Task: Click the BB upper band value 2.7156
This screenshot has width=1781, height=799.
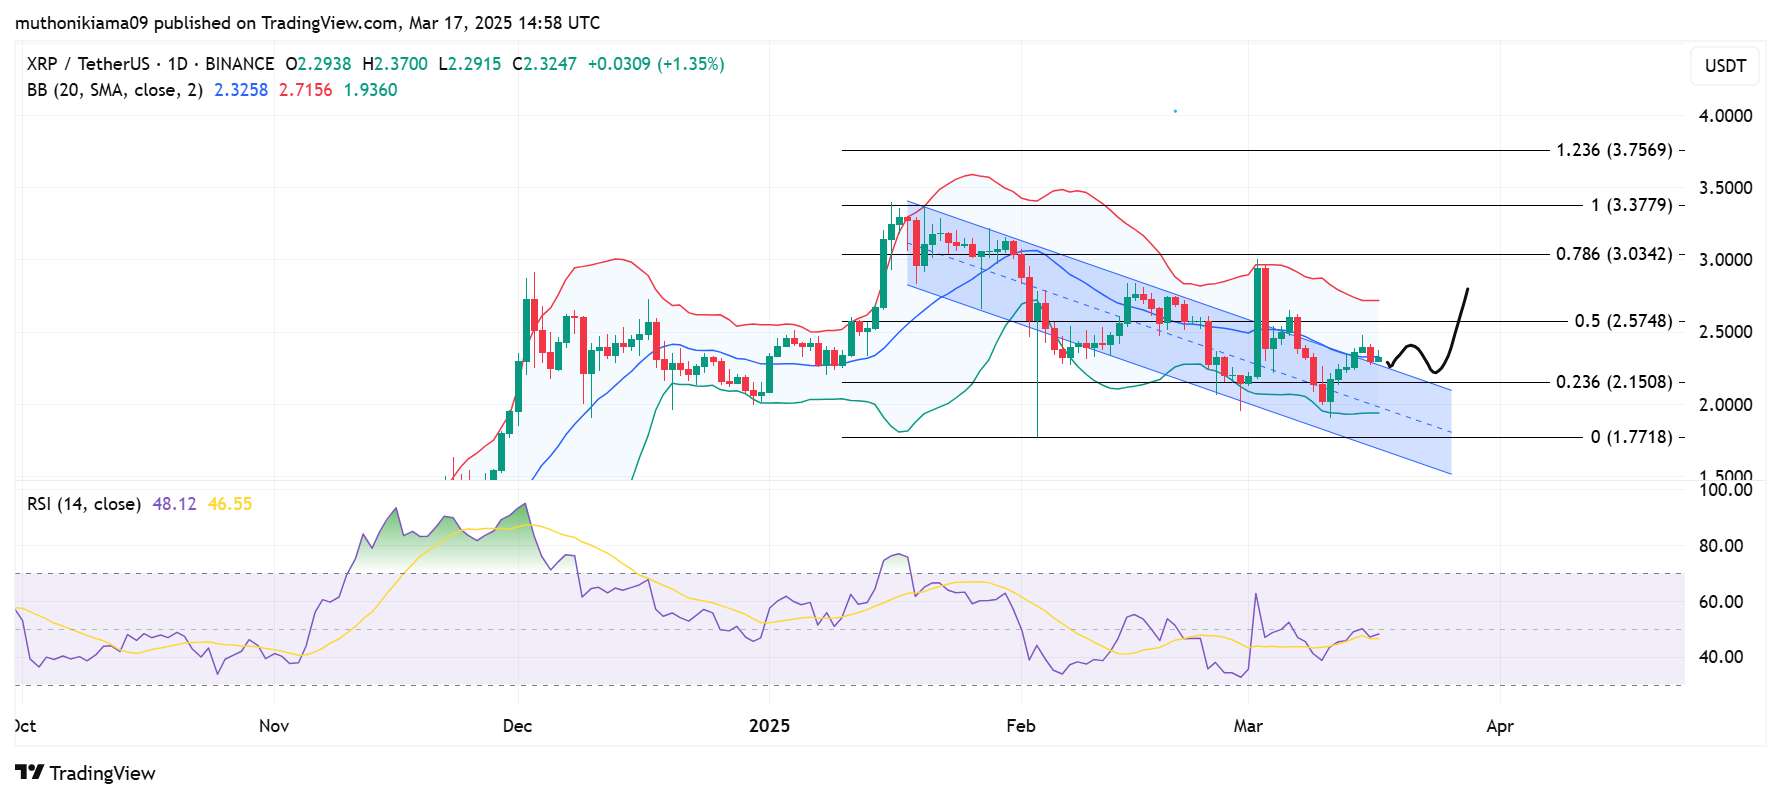Action: (306, 90)
